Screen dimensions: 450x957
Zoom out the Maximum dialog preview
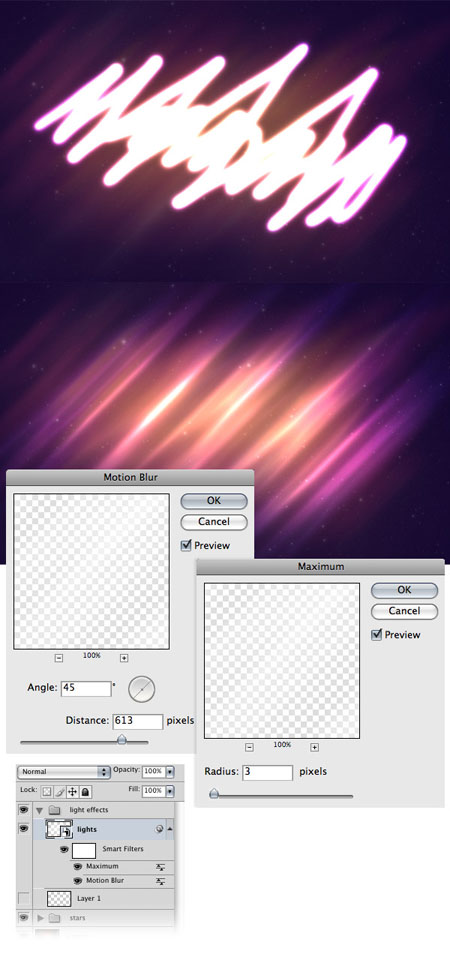pos(249,747)
